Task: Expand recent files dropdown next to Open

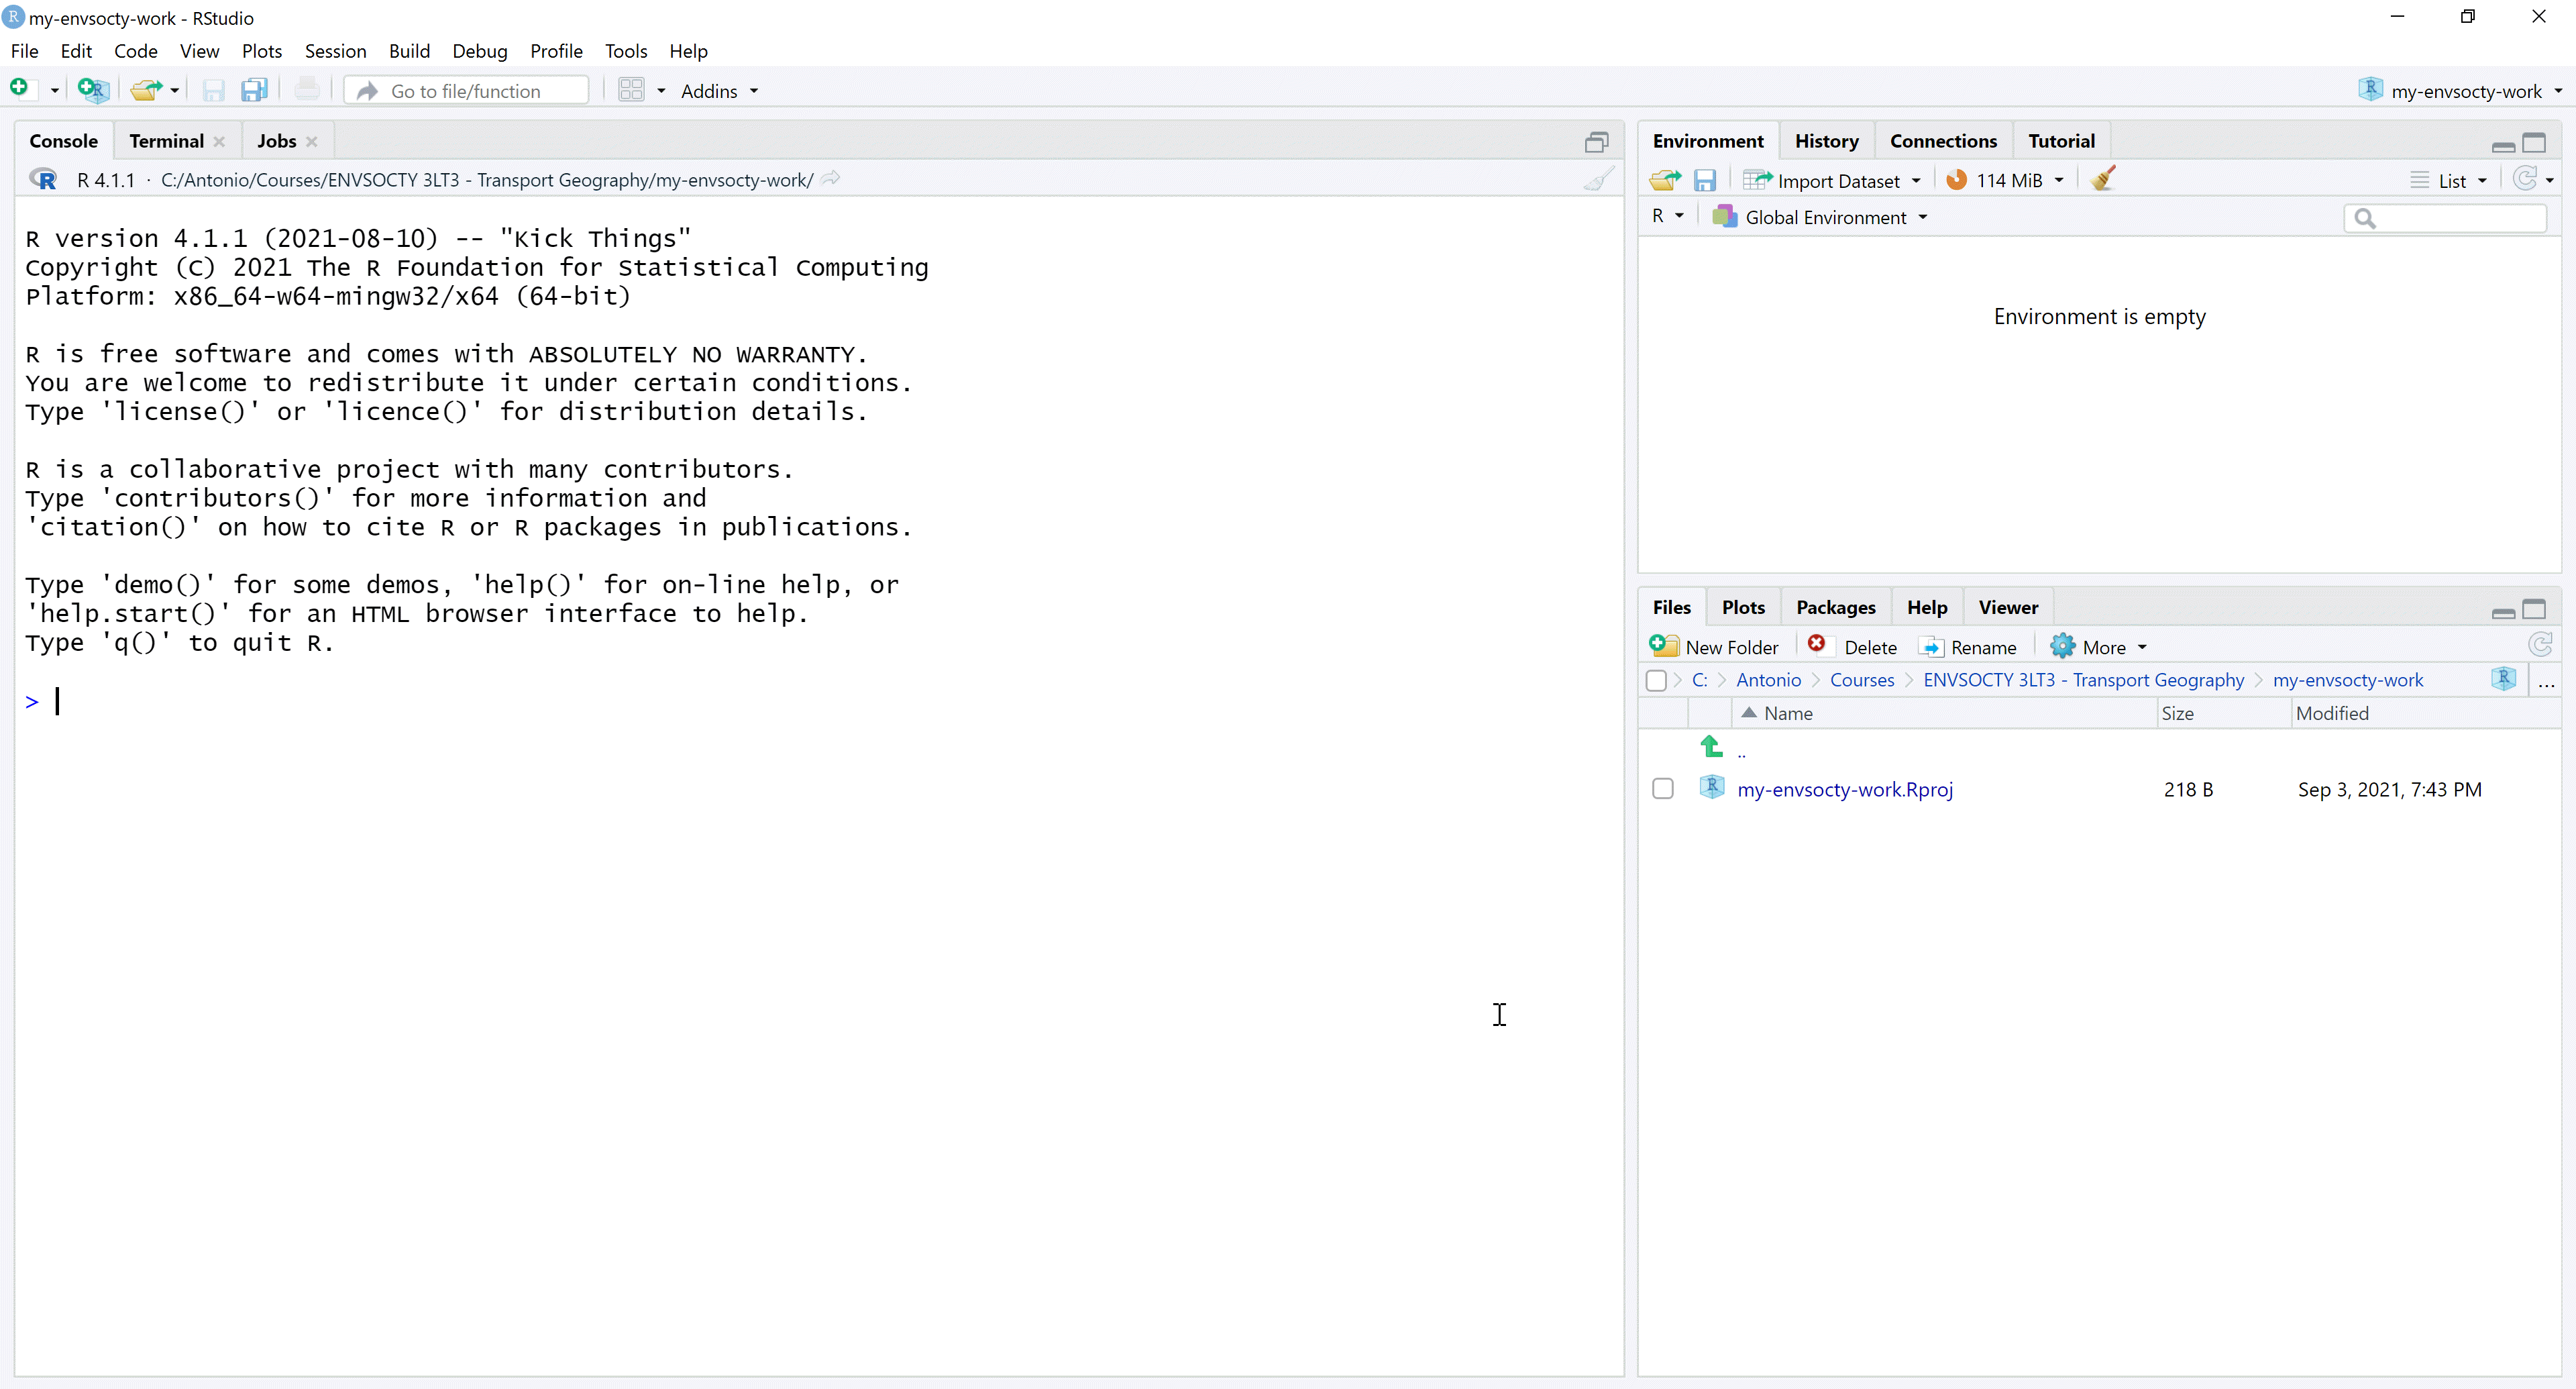Action: (174, 91)
